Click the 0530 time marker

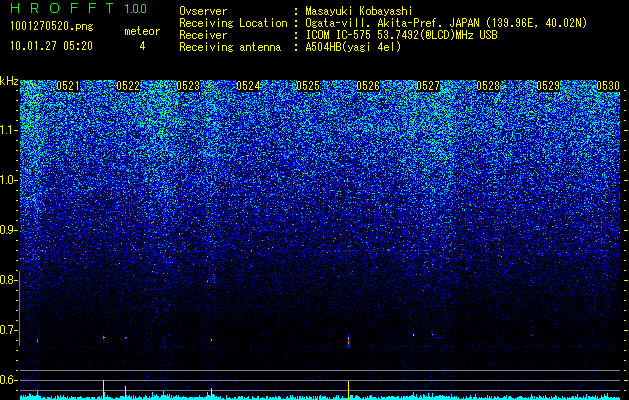pyautogui.click(x=608, y=86)
